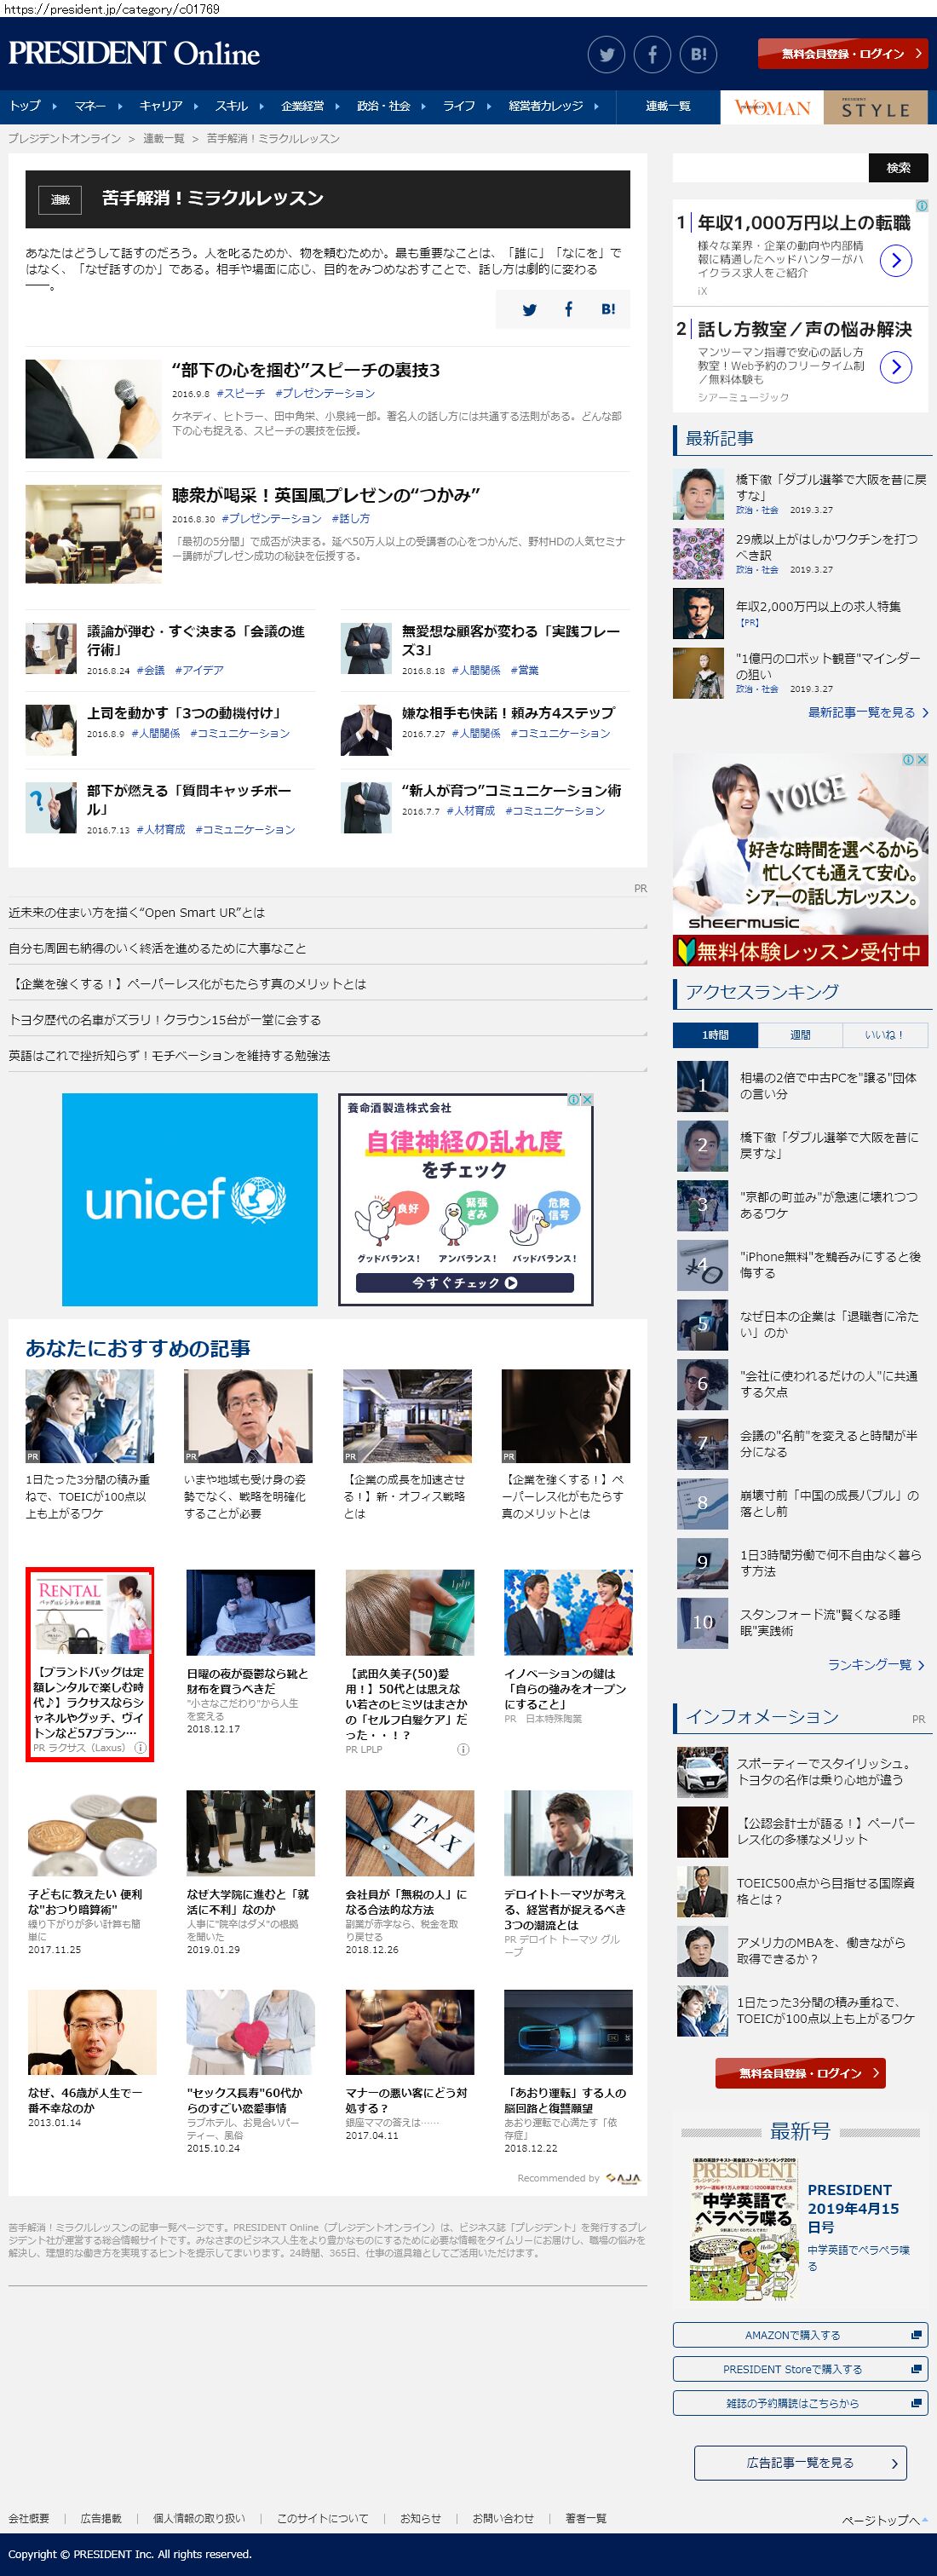
Task: Open the ランキング一覧 link
Action: coord(875,1665)
